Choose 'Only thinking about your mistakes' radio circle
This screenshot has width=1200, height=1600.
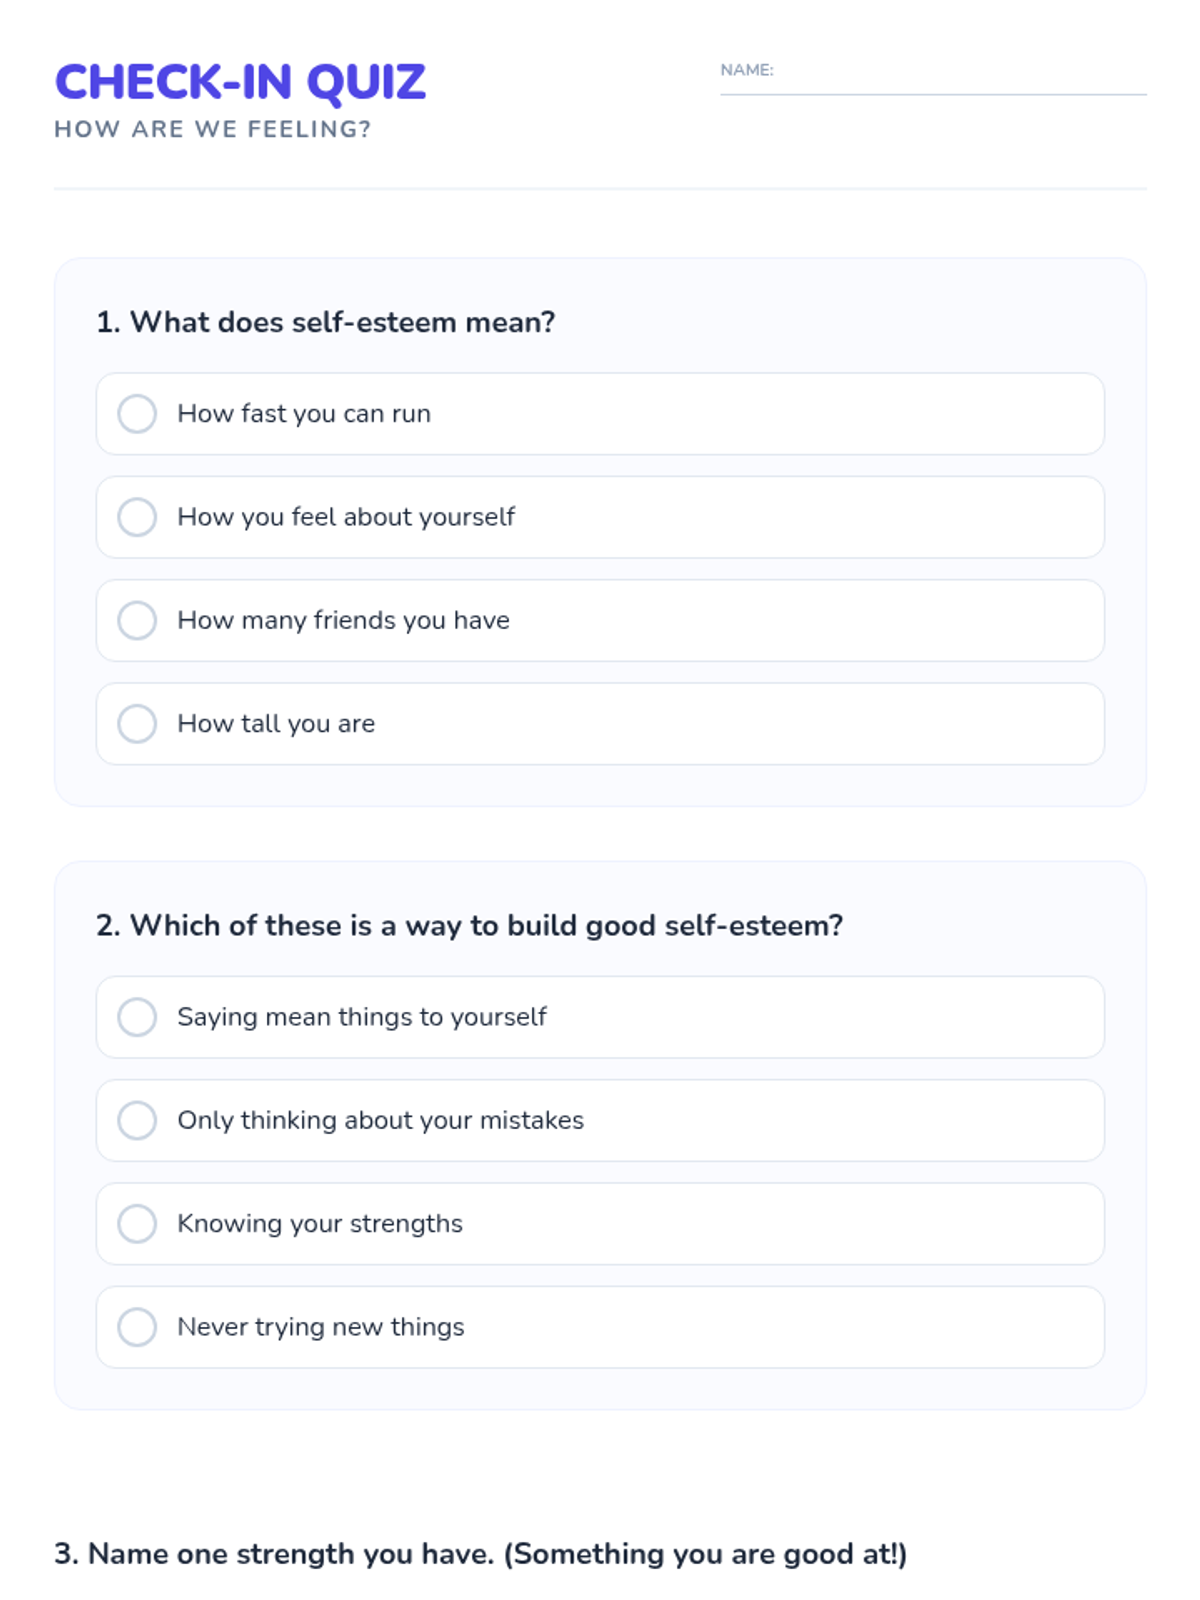(137, 1120)
